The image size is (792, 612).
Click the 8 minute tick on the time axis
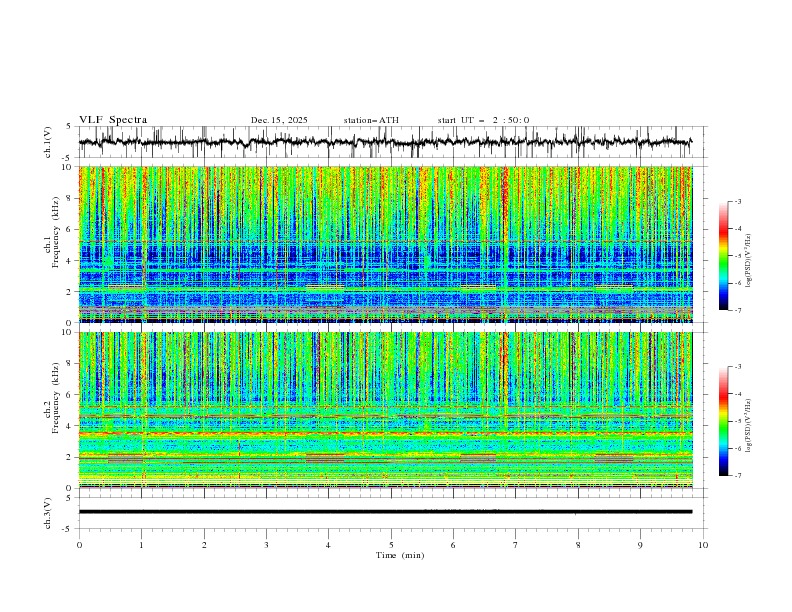click(x=578, y=544)
